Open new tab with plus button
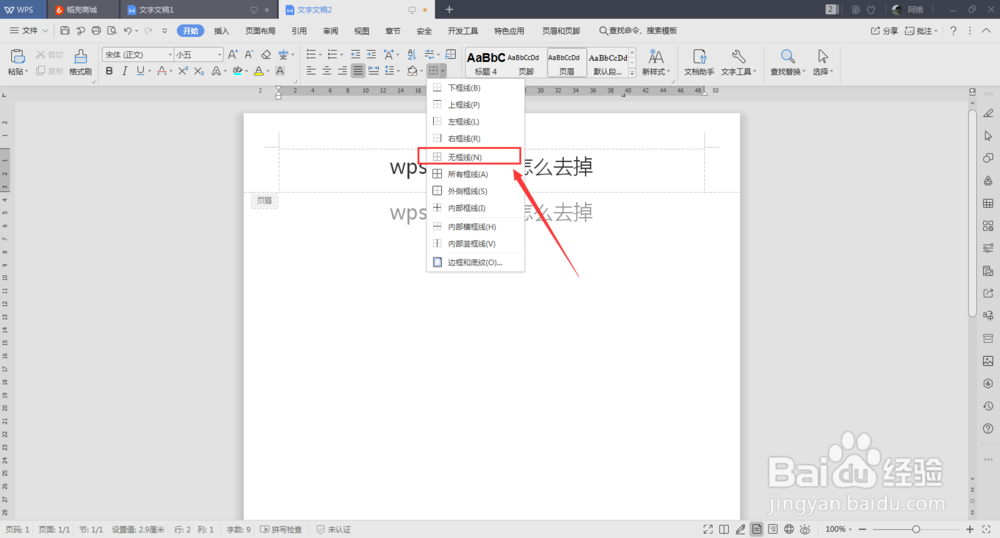The image size is (1000, 538). (449, 10)
